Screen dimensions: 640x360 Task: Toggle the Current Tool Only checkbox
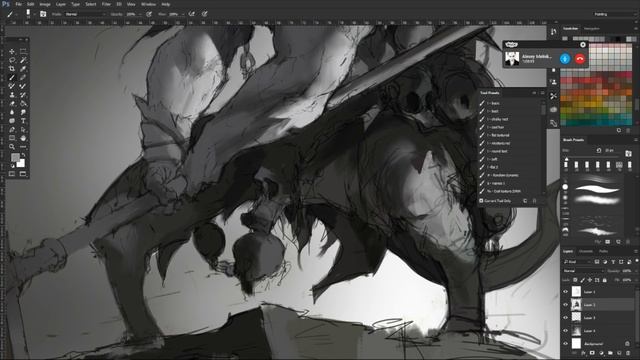coord(481,201)
